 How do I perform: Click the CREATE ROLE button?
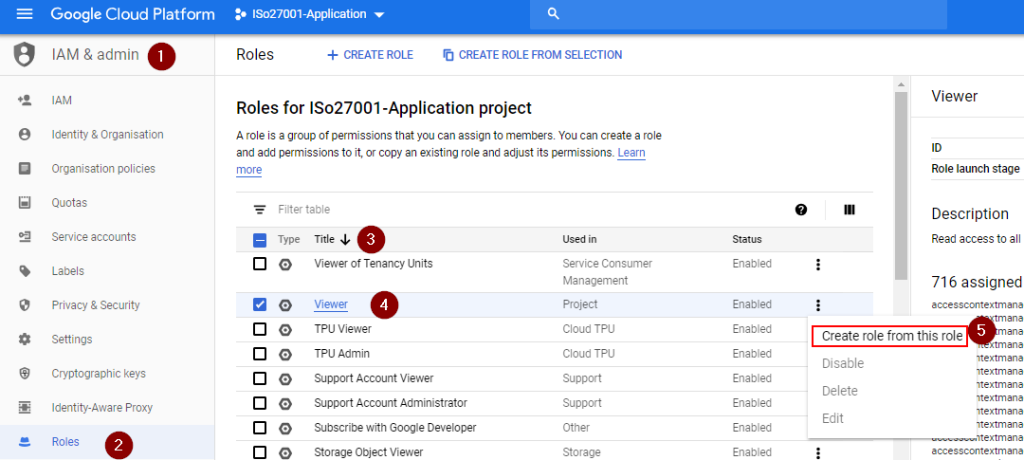tap(370, 55)
